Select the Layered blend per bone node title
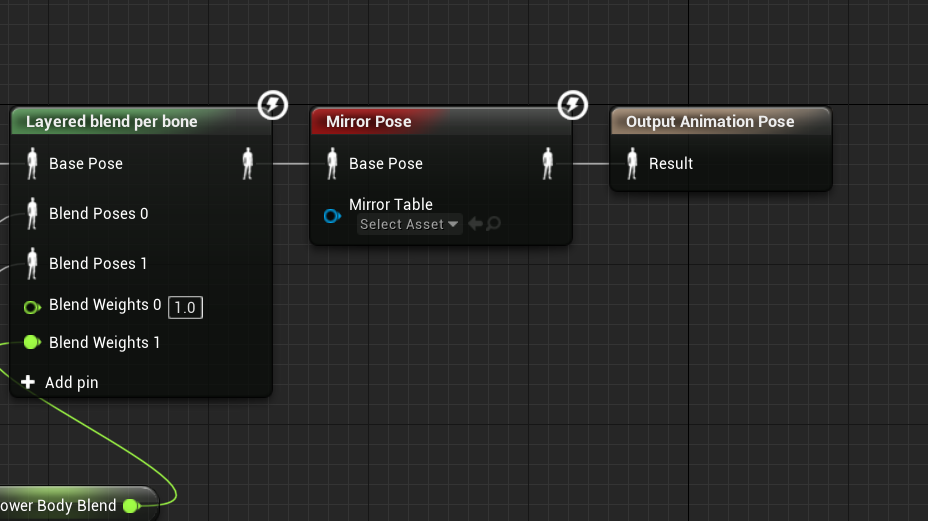Viewport: 928px width, 521px height. point(112,121)
